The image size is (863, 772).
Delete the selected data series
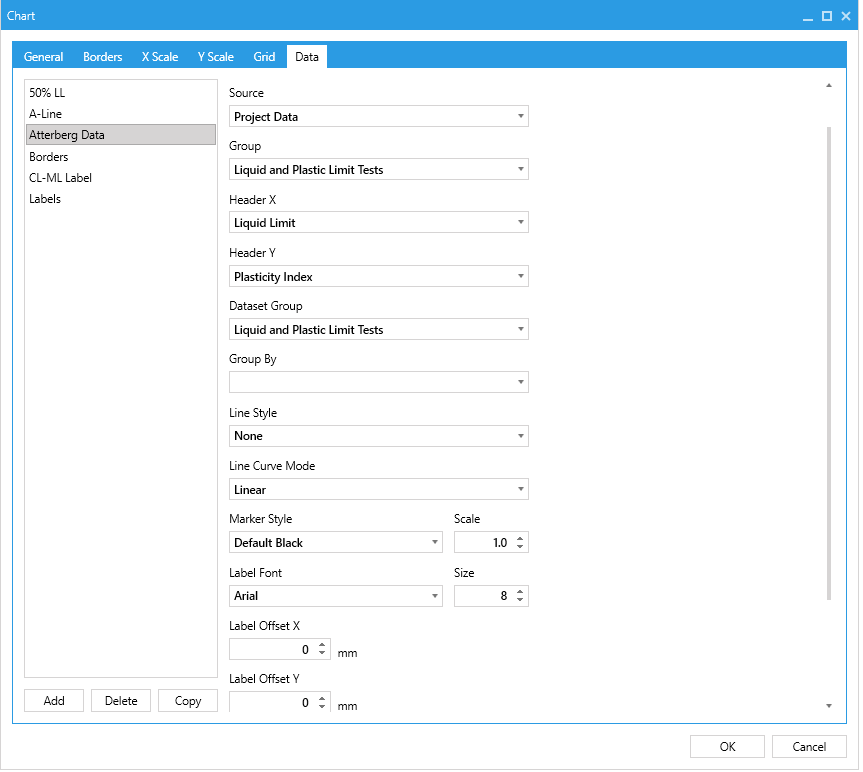click(121, 701)
